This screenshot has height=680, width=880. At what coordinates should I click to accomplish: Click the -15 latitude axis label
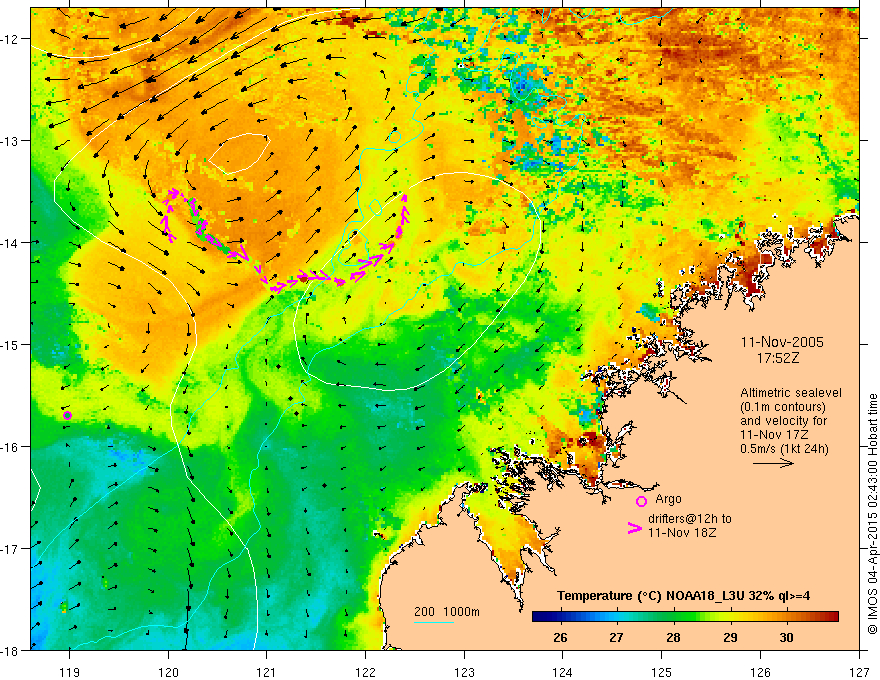point(10,344)
